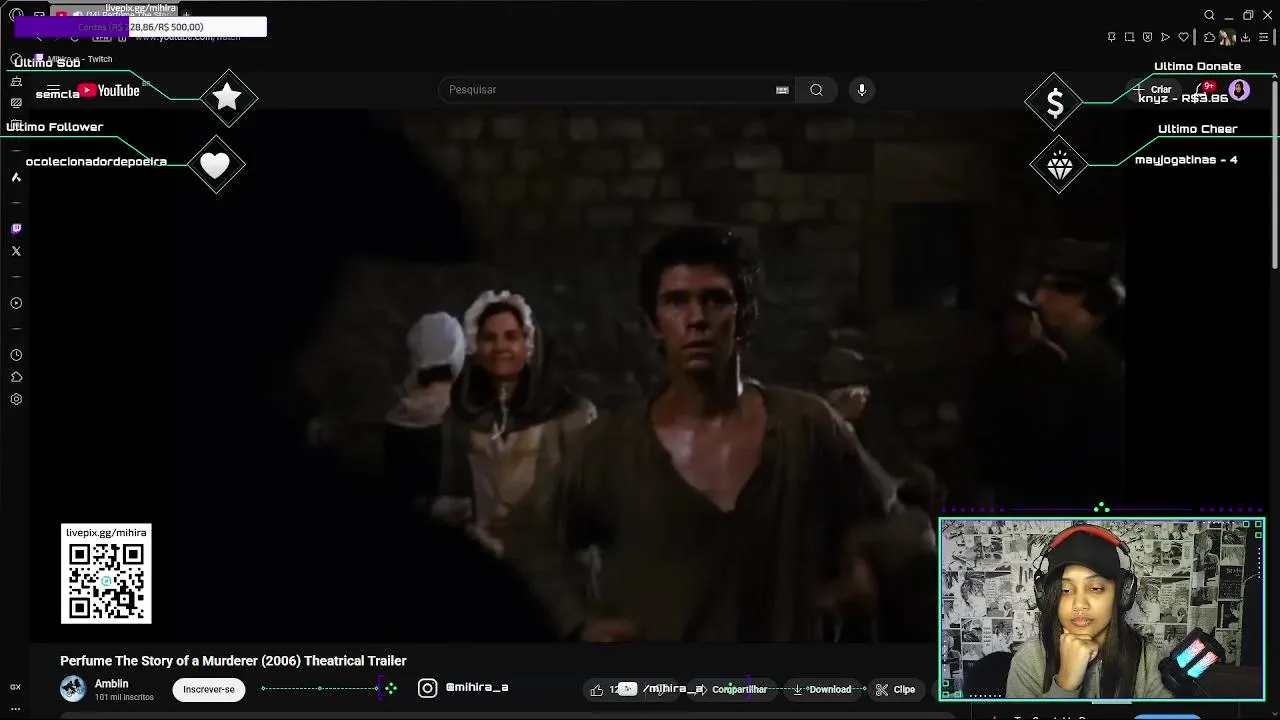
Task: Click the YouTube search magnifier button
Action: pos(817,90)
